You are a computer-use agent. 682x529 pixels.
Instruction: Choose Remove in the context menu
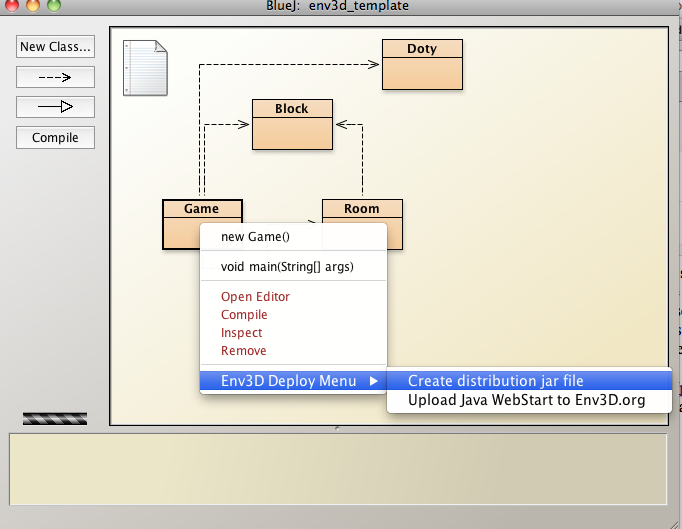pos(293,351)
